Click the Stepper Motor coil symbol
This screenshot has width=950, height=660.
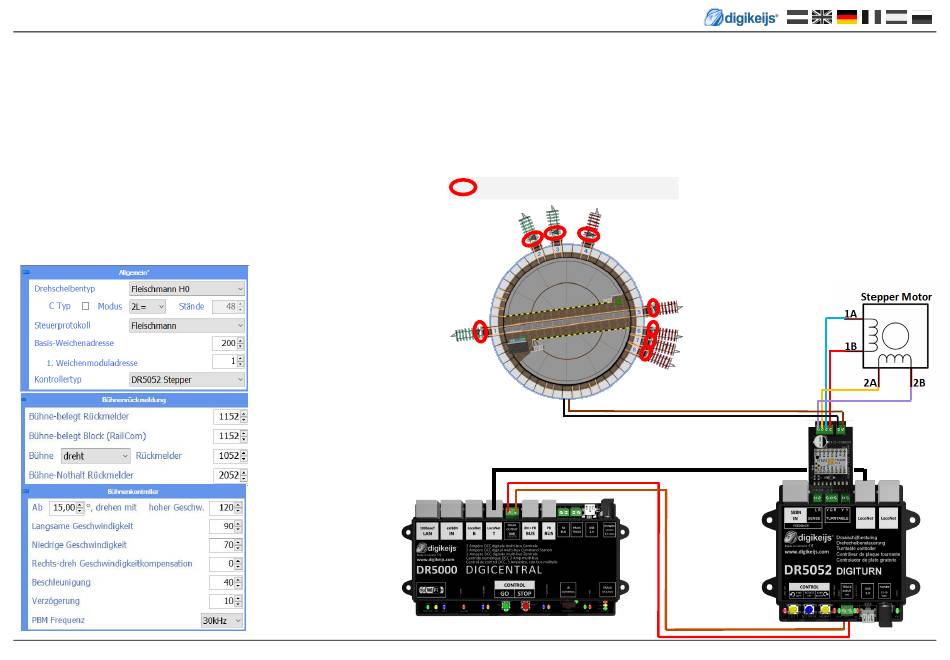pyautogui.click(x=895, y=336)
